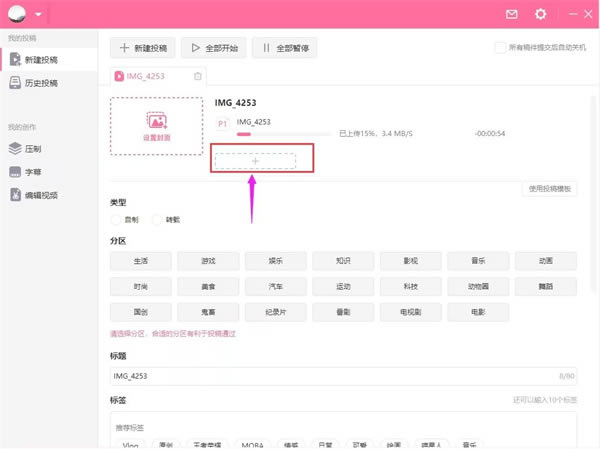This screenshot has width=600, height=449.
Task: Enable the auto shutdown after submission checkbox
Action: [x=500, y=48]
